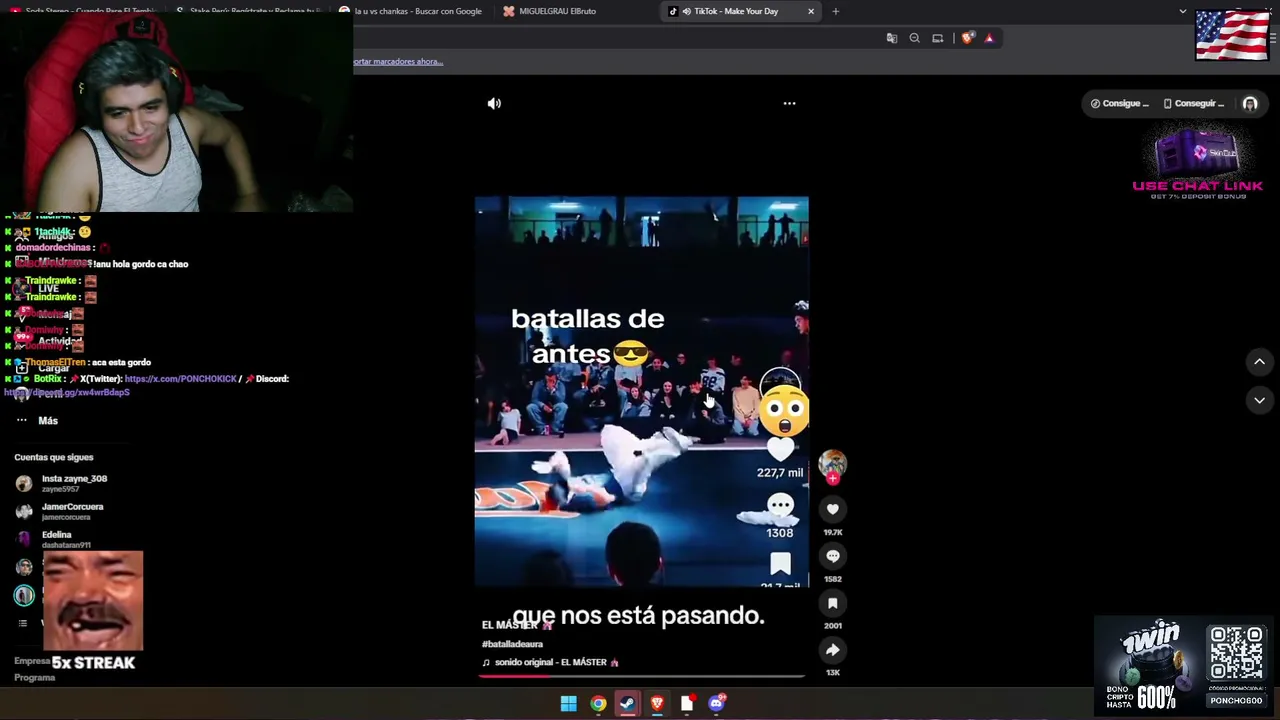Open the creator's avatar beside the video
The image size is (1280, 720).
coord(832,462)
